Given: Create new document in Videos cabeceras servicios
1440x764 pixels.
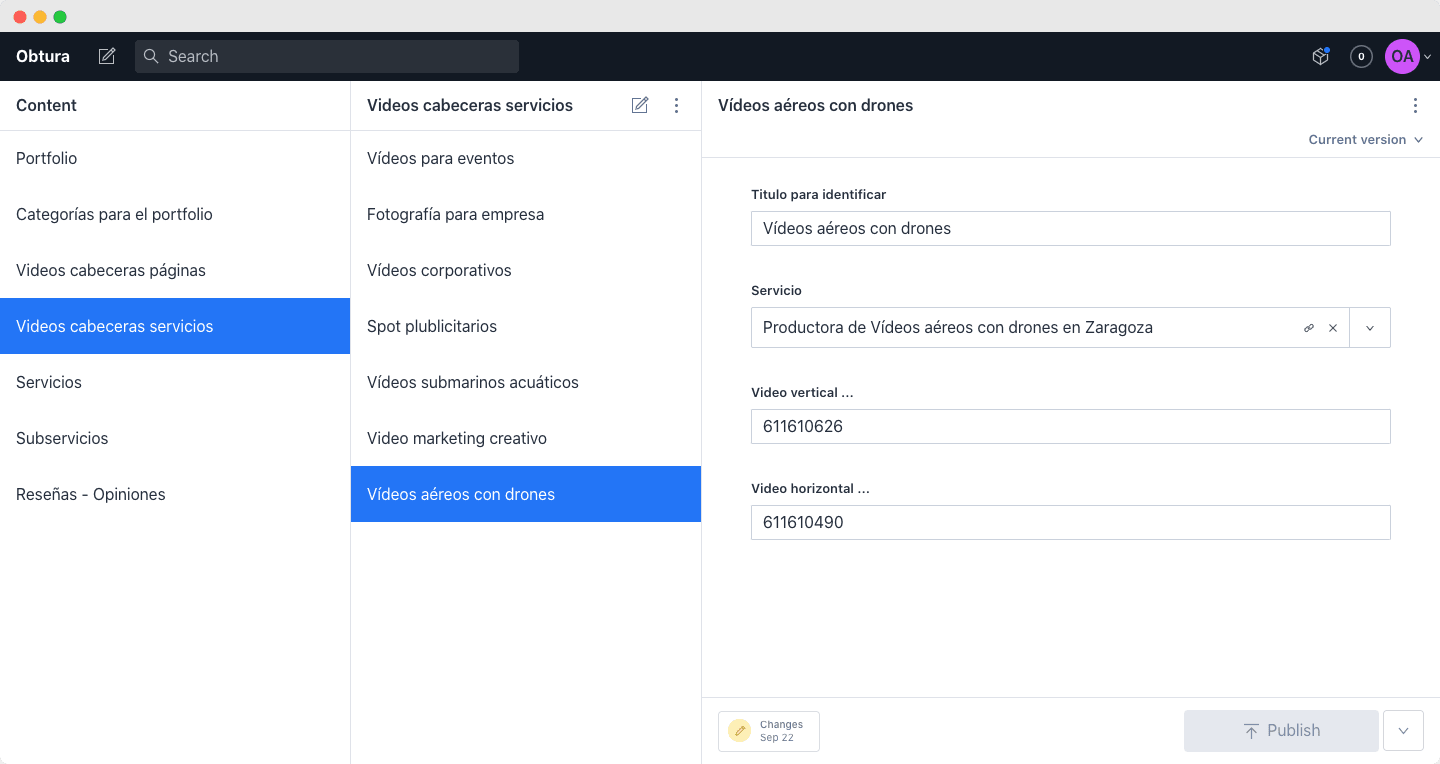Looking at the screenshot, I should 640,105.
